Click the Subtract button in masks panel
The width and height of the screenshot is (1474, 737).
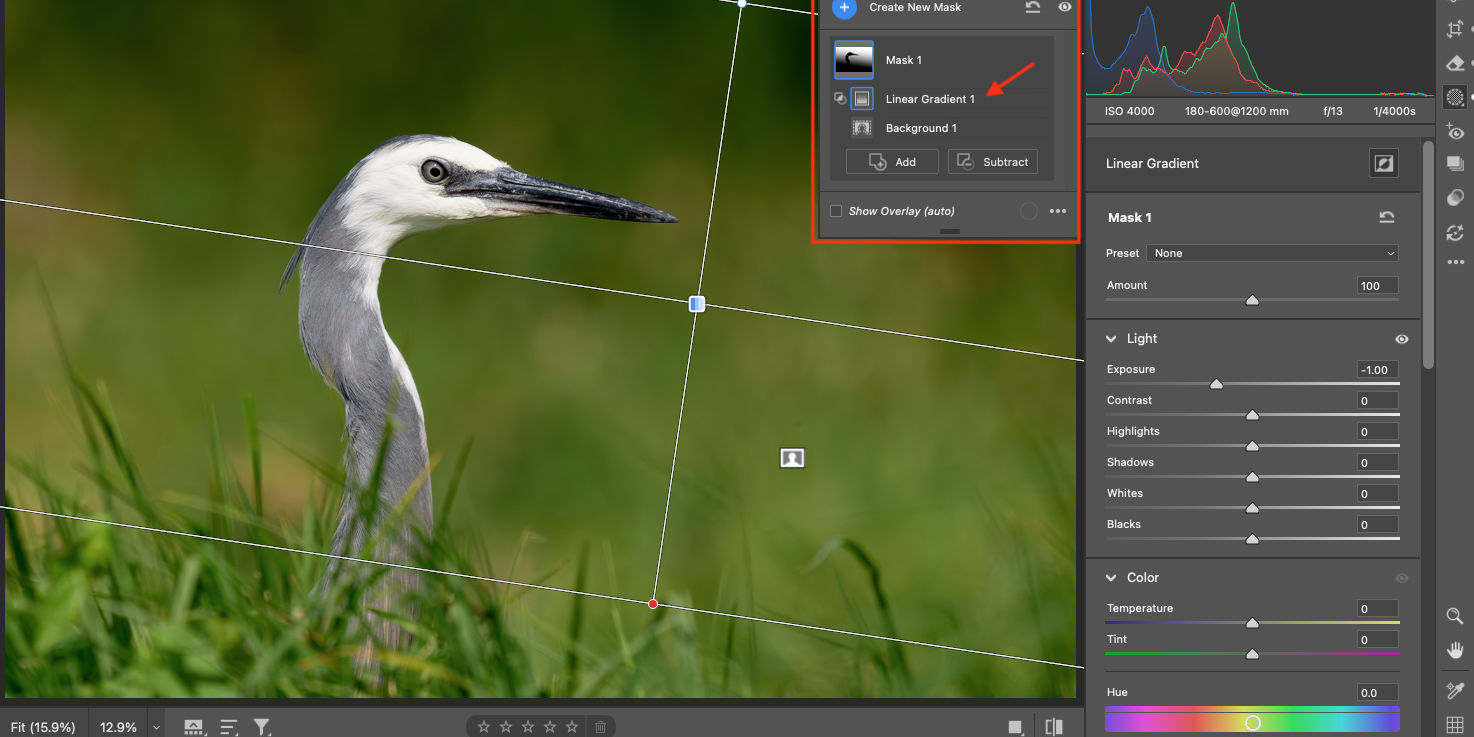pyautogui.click(x=993, y=162)
